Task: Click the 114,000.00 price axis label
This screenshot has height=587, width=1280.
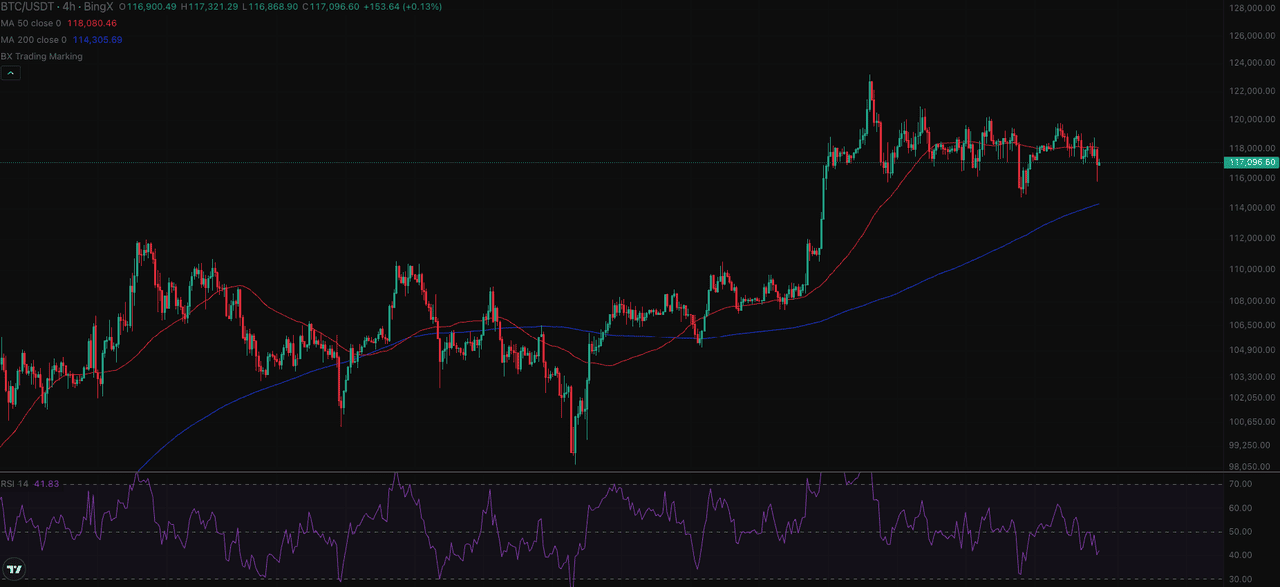Action: pos(1252,208)
